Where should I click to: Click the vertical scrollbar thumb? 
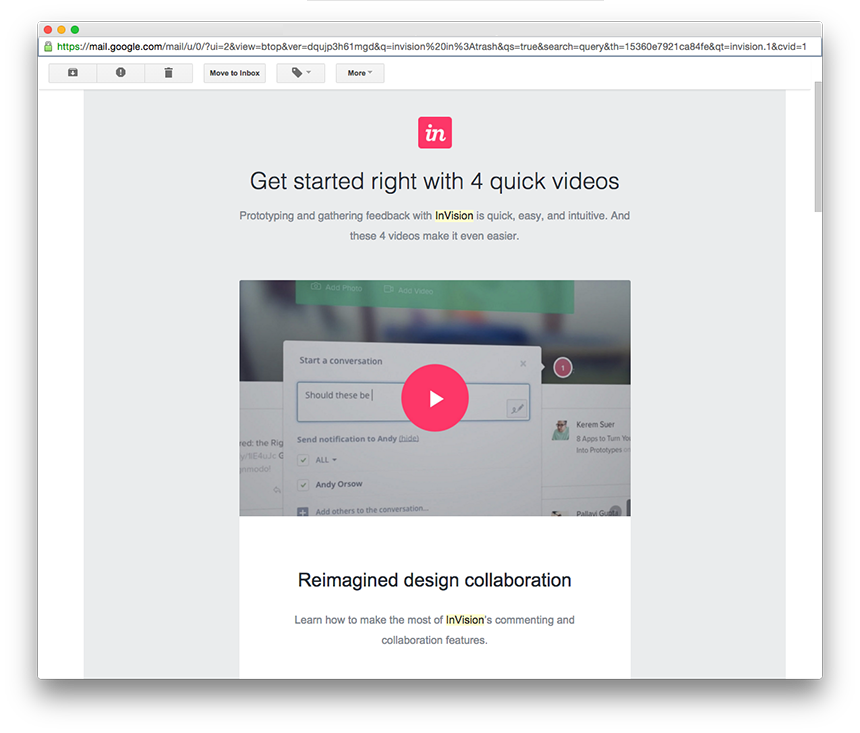[818, 146]
